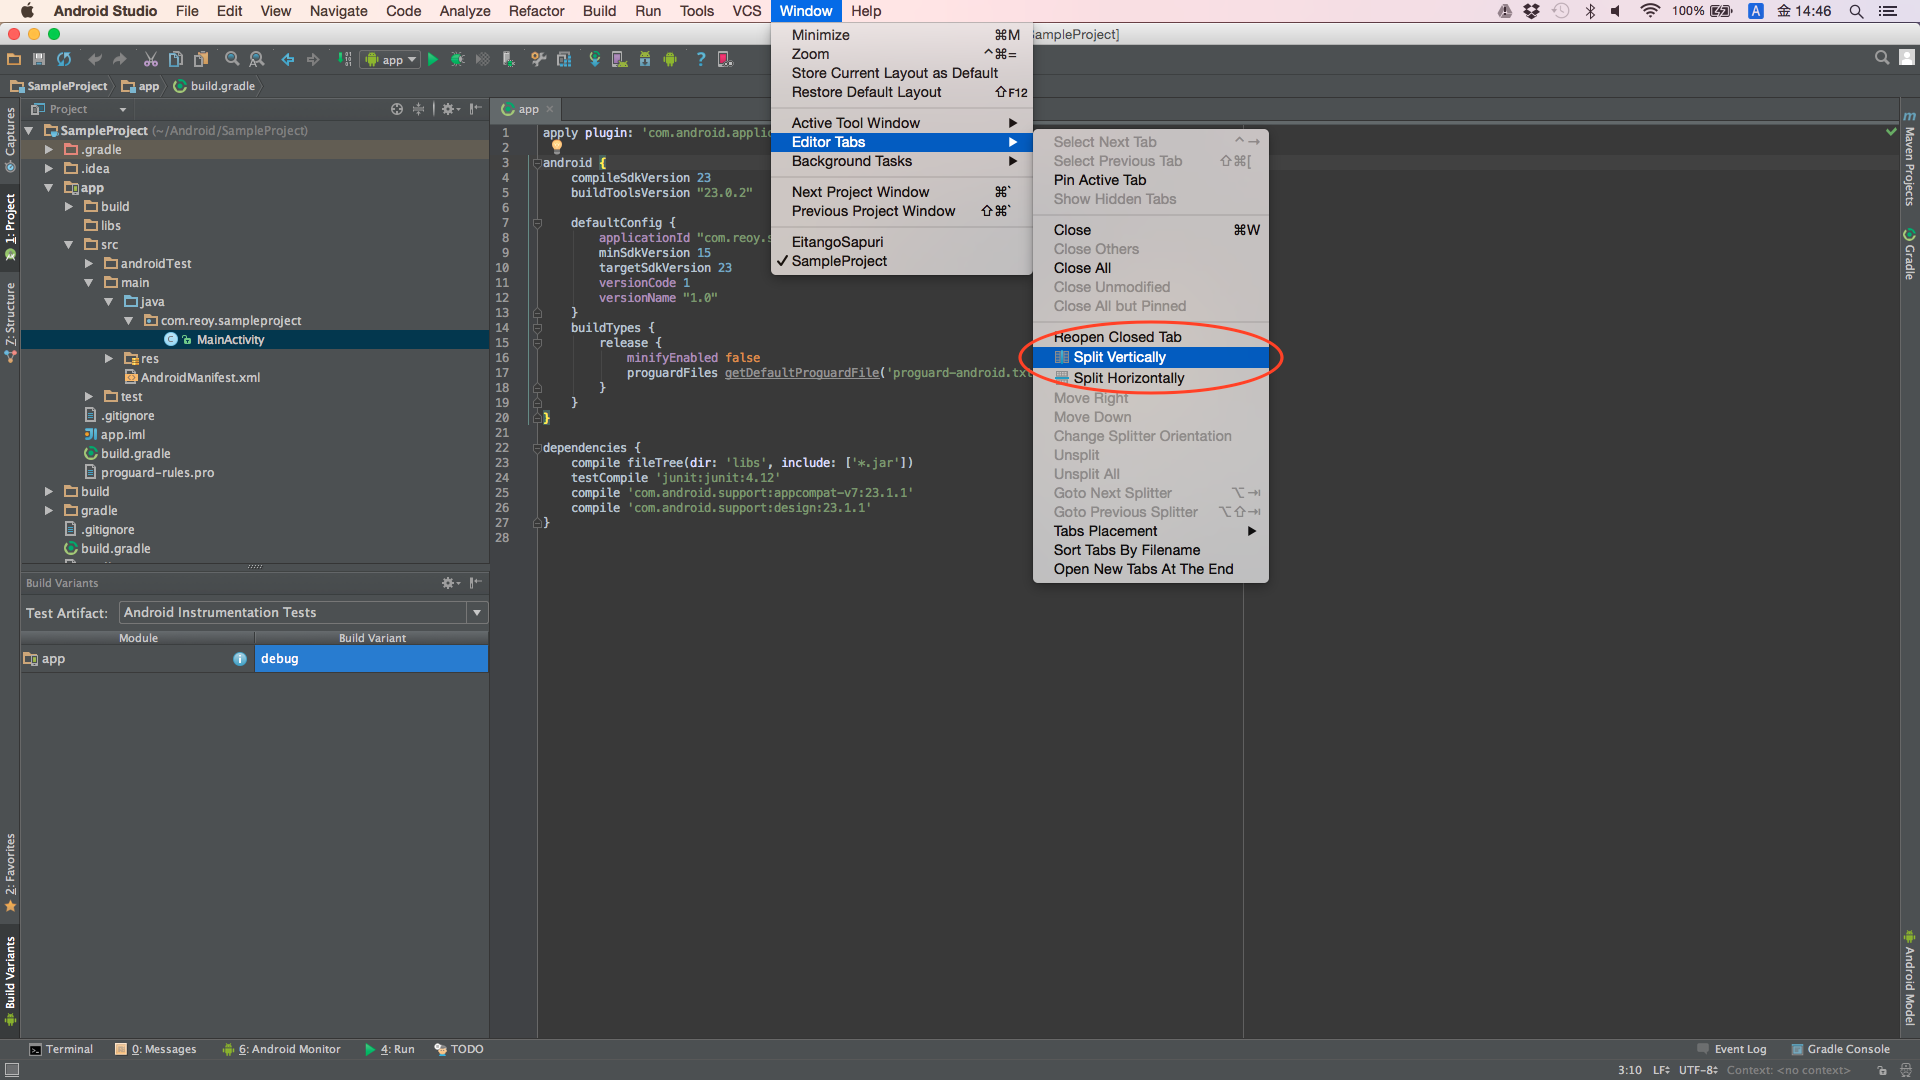
Task: Open the Terminal tool window button
Action: (61, 1049)
